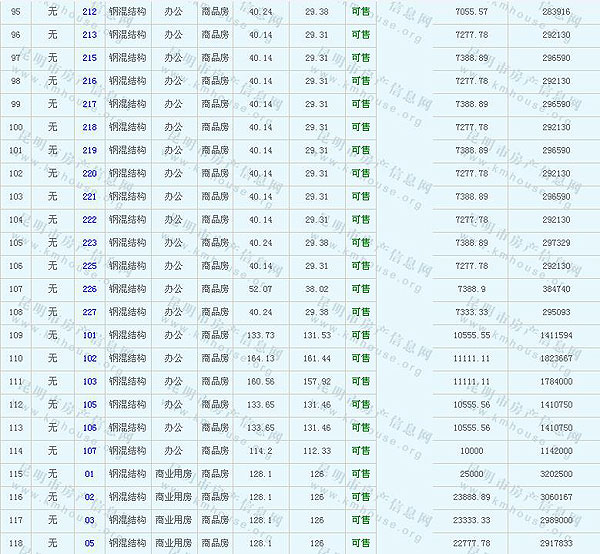Screen dimensions: 600x554
Task: Click room 107 link in row 114
Action: coord(90,451)
